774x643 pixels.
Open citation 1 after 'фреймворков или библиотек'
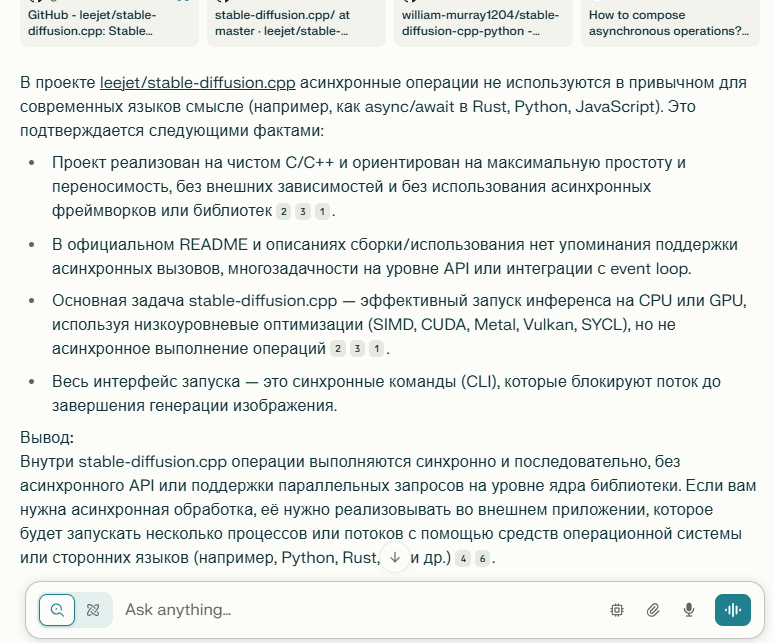click(x=322, y=212)
